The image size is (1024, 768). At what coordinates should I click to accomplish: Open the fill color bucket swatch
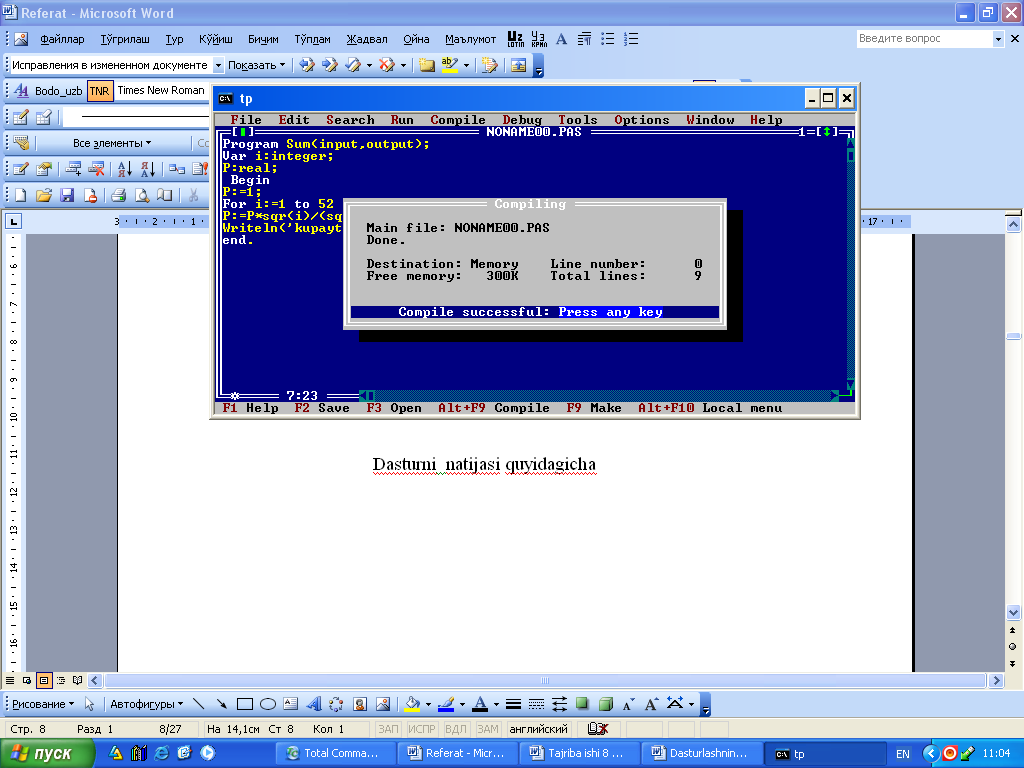coord(412,704)
